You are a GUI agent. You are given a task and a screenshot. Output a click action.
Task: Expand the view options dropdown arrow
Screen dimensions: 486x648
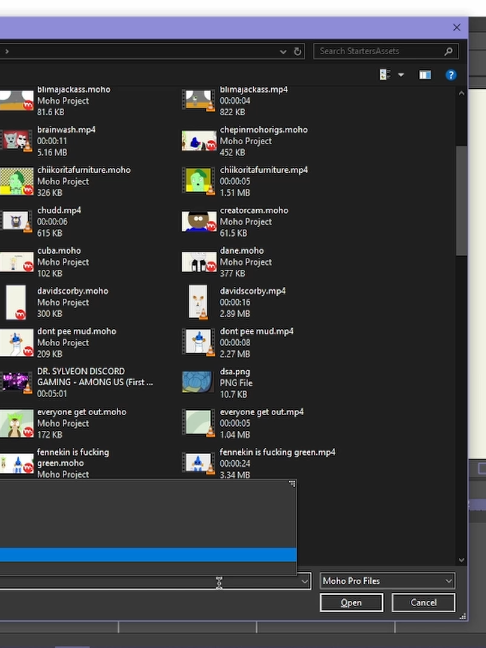tap(401, 75)
